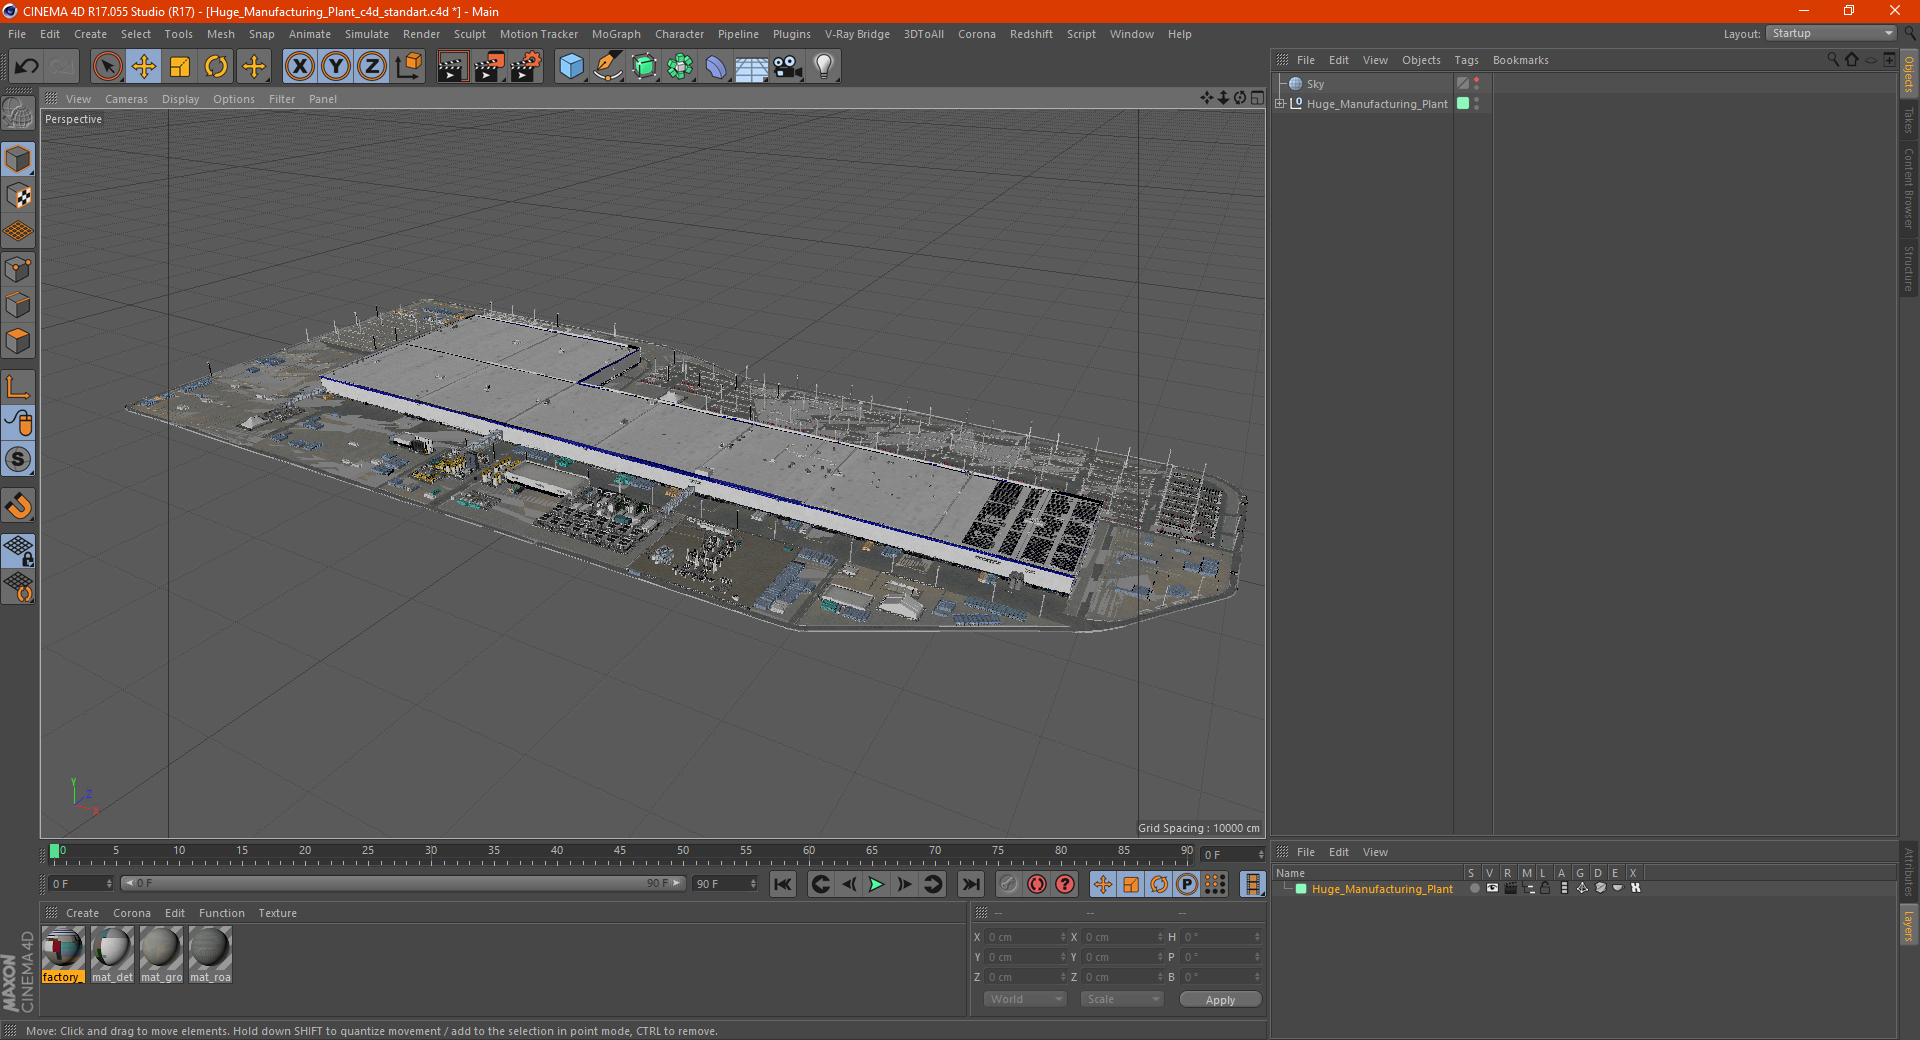The width and height of the screenshot is (1920, 1040).
Task: Open the Simulate menu
Action: point(367,34)
